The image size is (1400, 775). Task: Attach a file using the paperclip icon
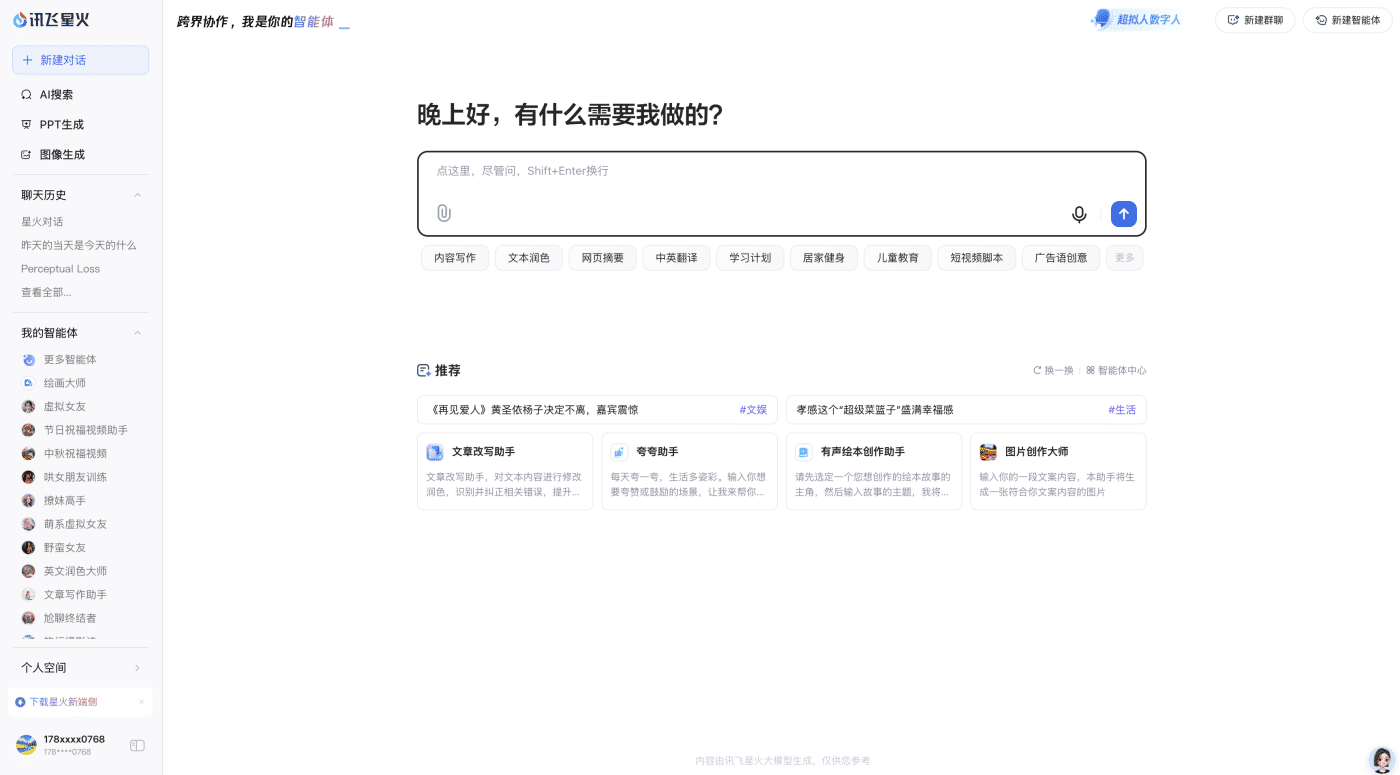443,213
